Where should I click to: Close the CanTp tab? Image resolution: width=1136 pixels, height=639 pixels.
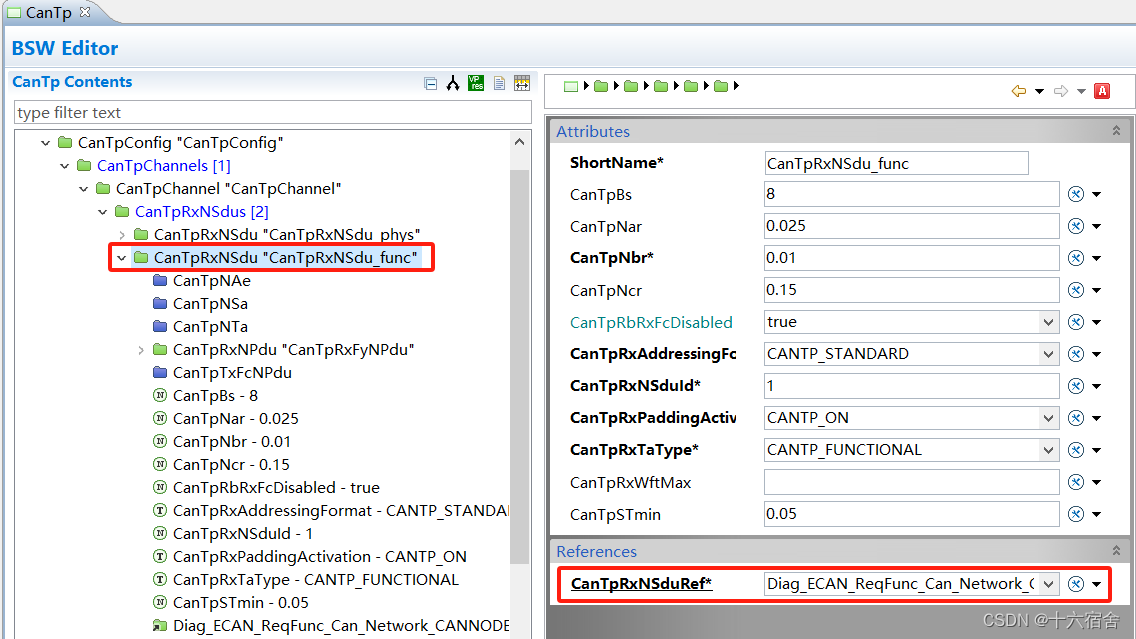coord(85,12)
